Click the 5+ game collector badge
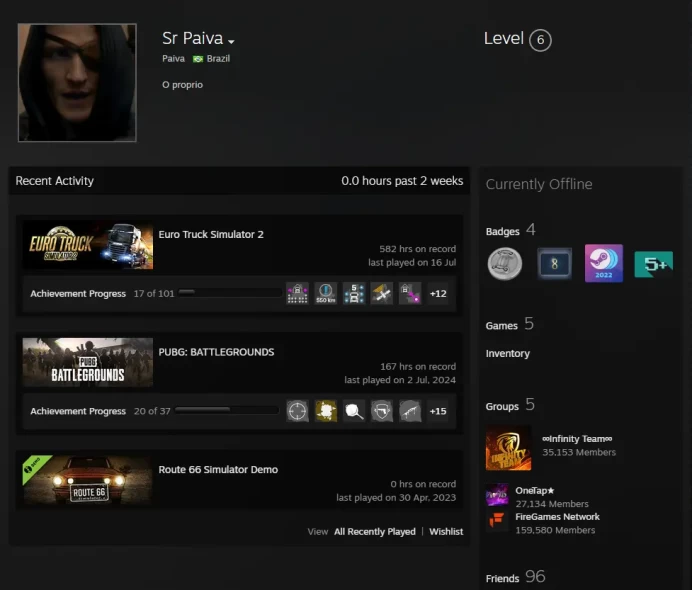The height and width of the screenshot is (590, 692). (x=654, y=264)
